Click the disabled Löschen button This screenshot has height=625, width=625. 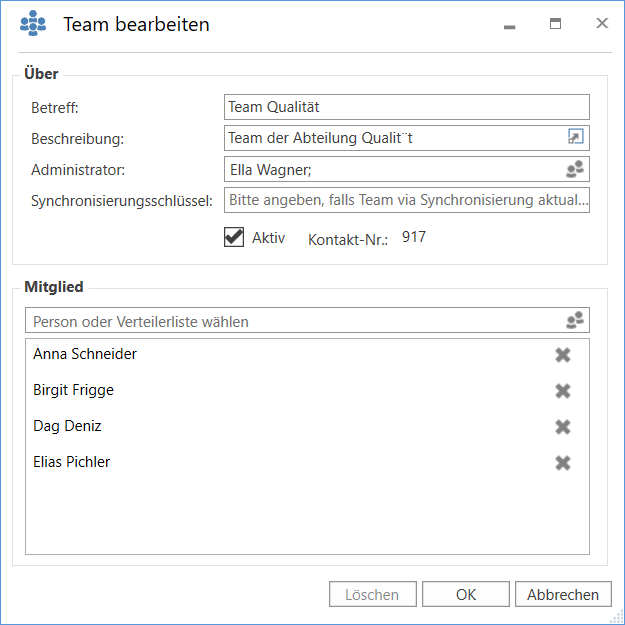(372, 594)
